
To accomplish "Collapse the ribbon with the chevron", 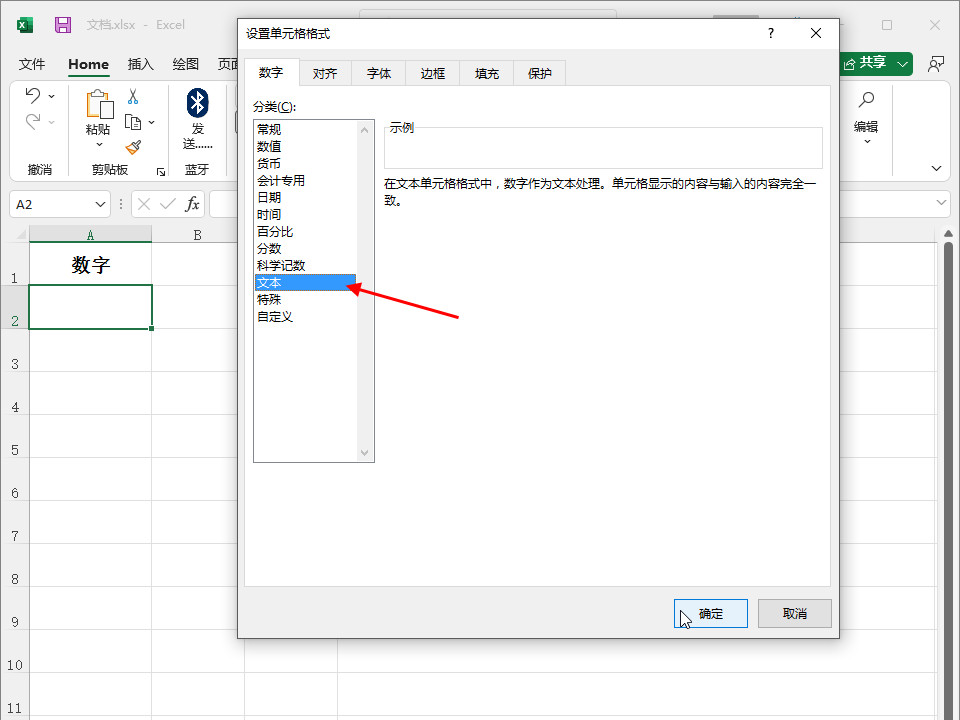I will click(x=936, y=168).
